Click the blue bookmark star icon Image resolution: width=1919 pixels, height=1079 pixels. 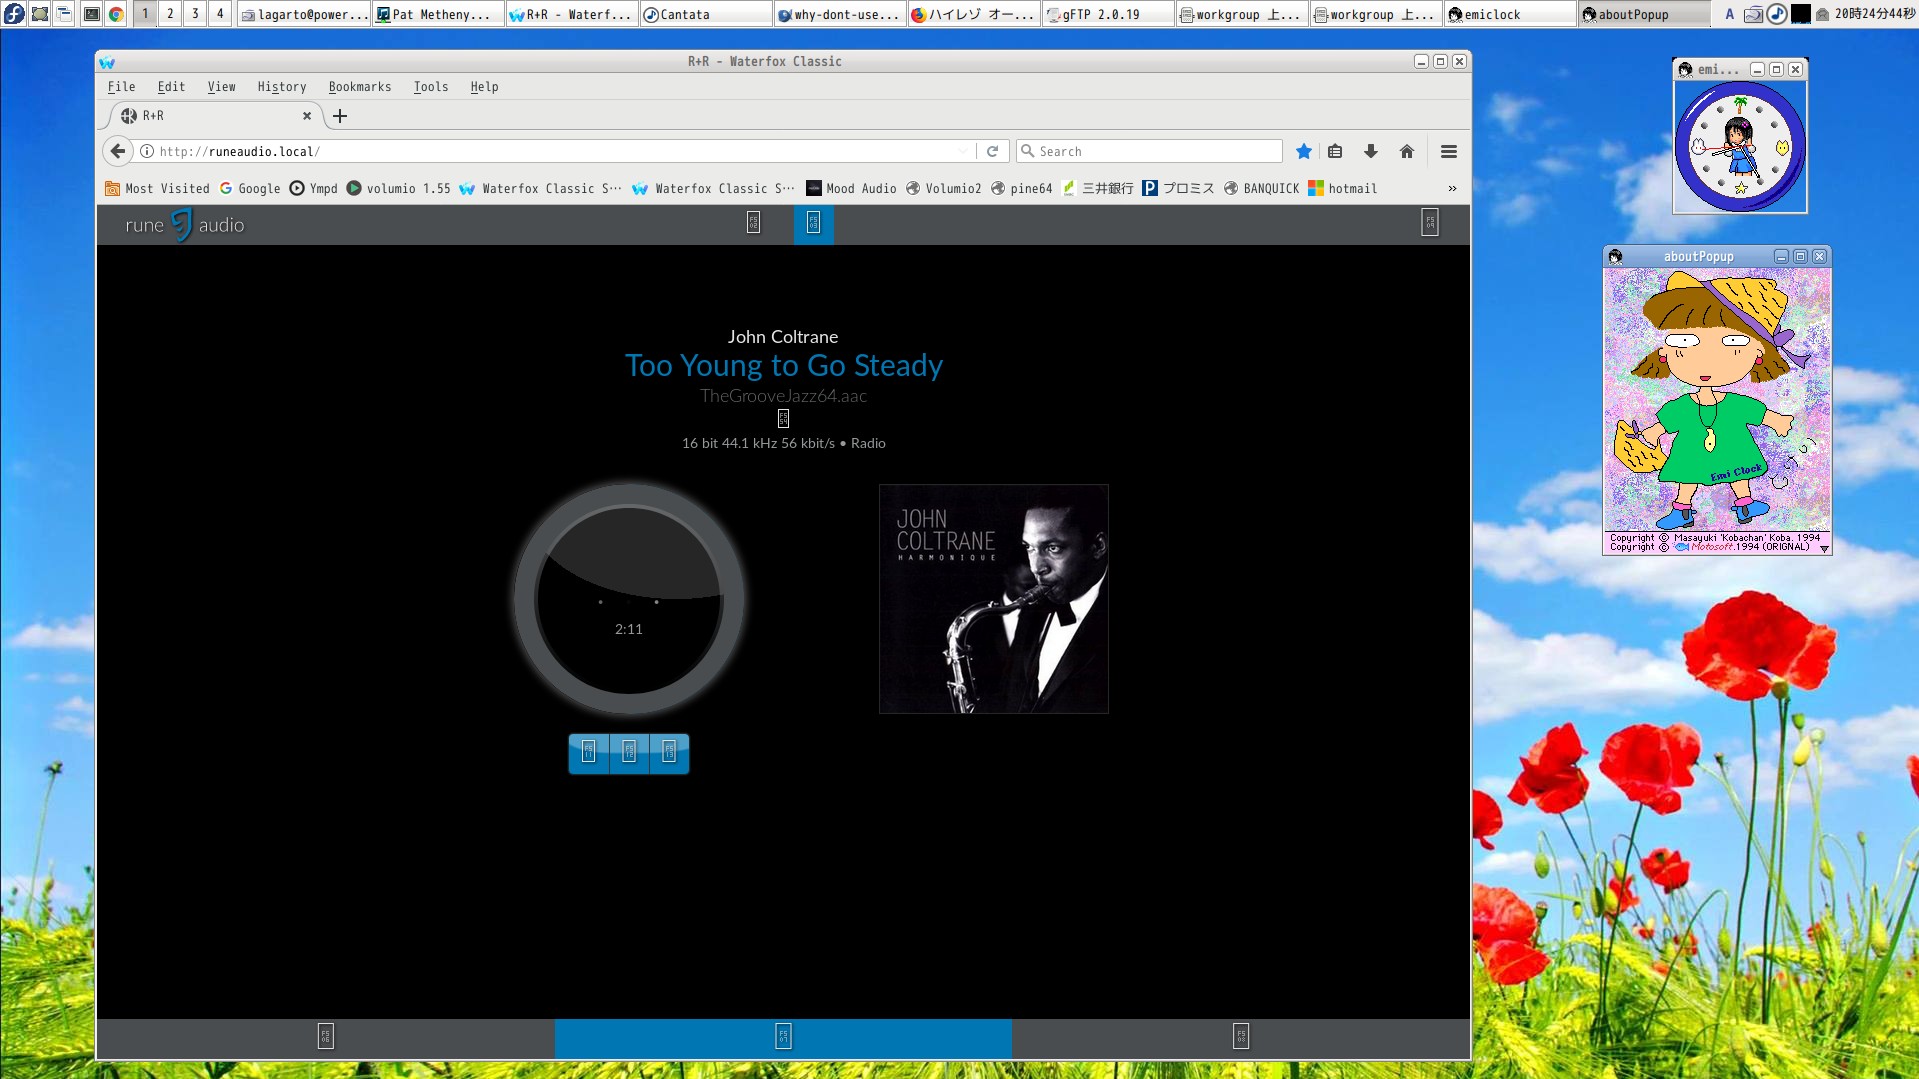(1303, 151)
